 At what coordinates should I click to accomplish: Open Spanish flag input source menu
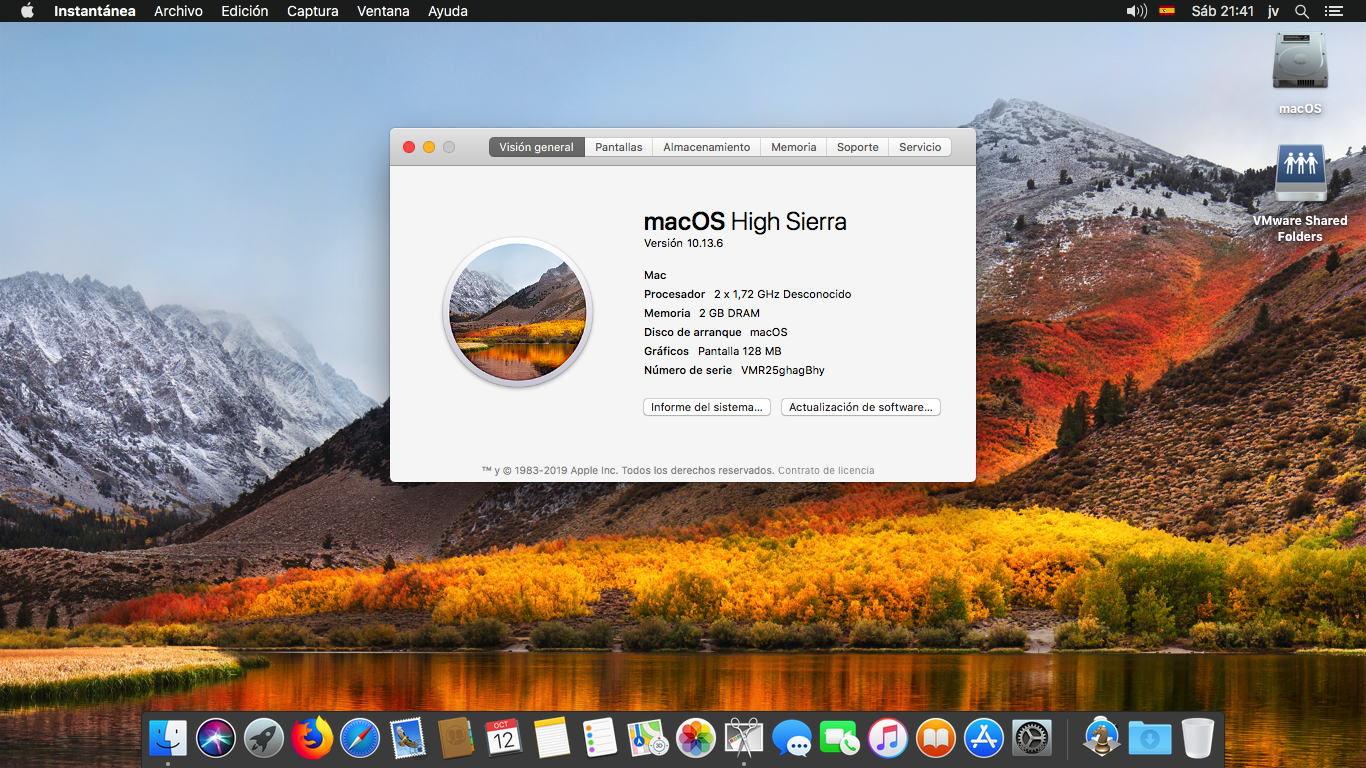(1167, 11)
